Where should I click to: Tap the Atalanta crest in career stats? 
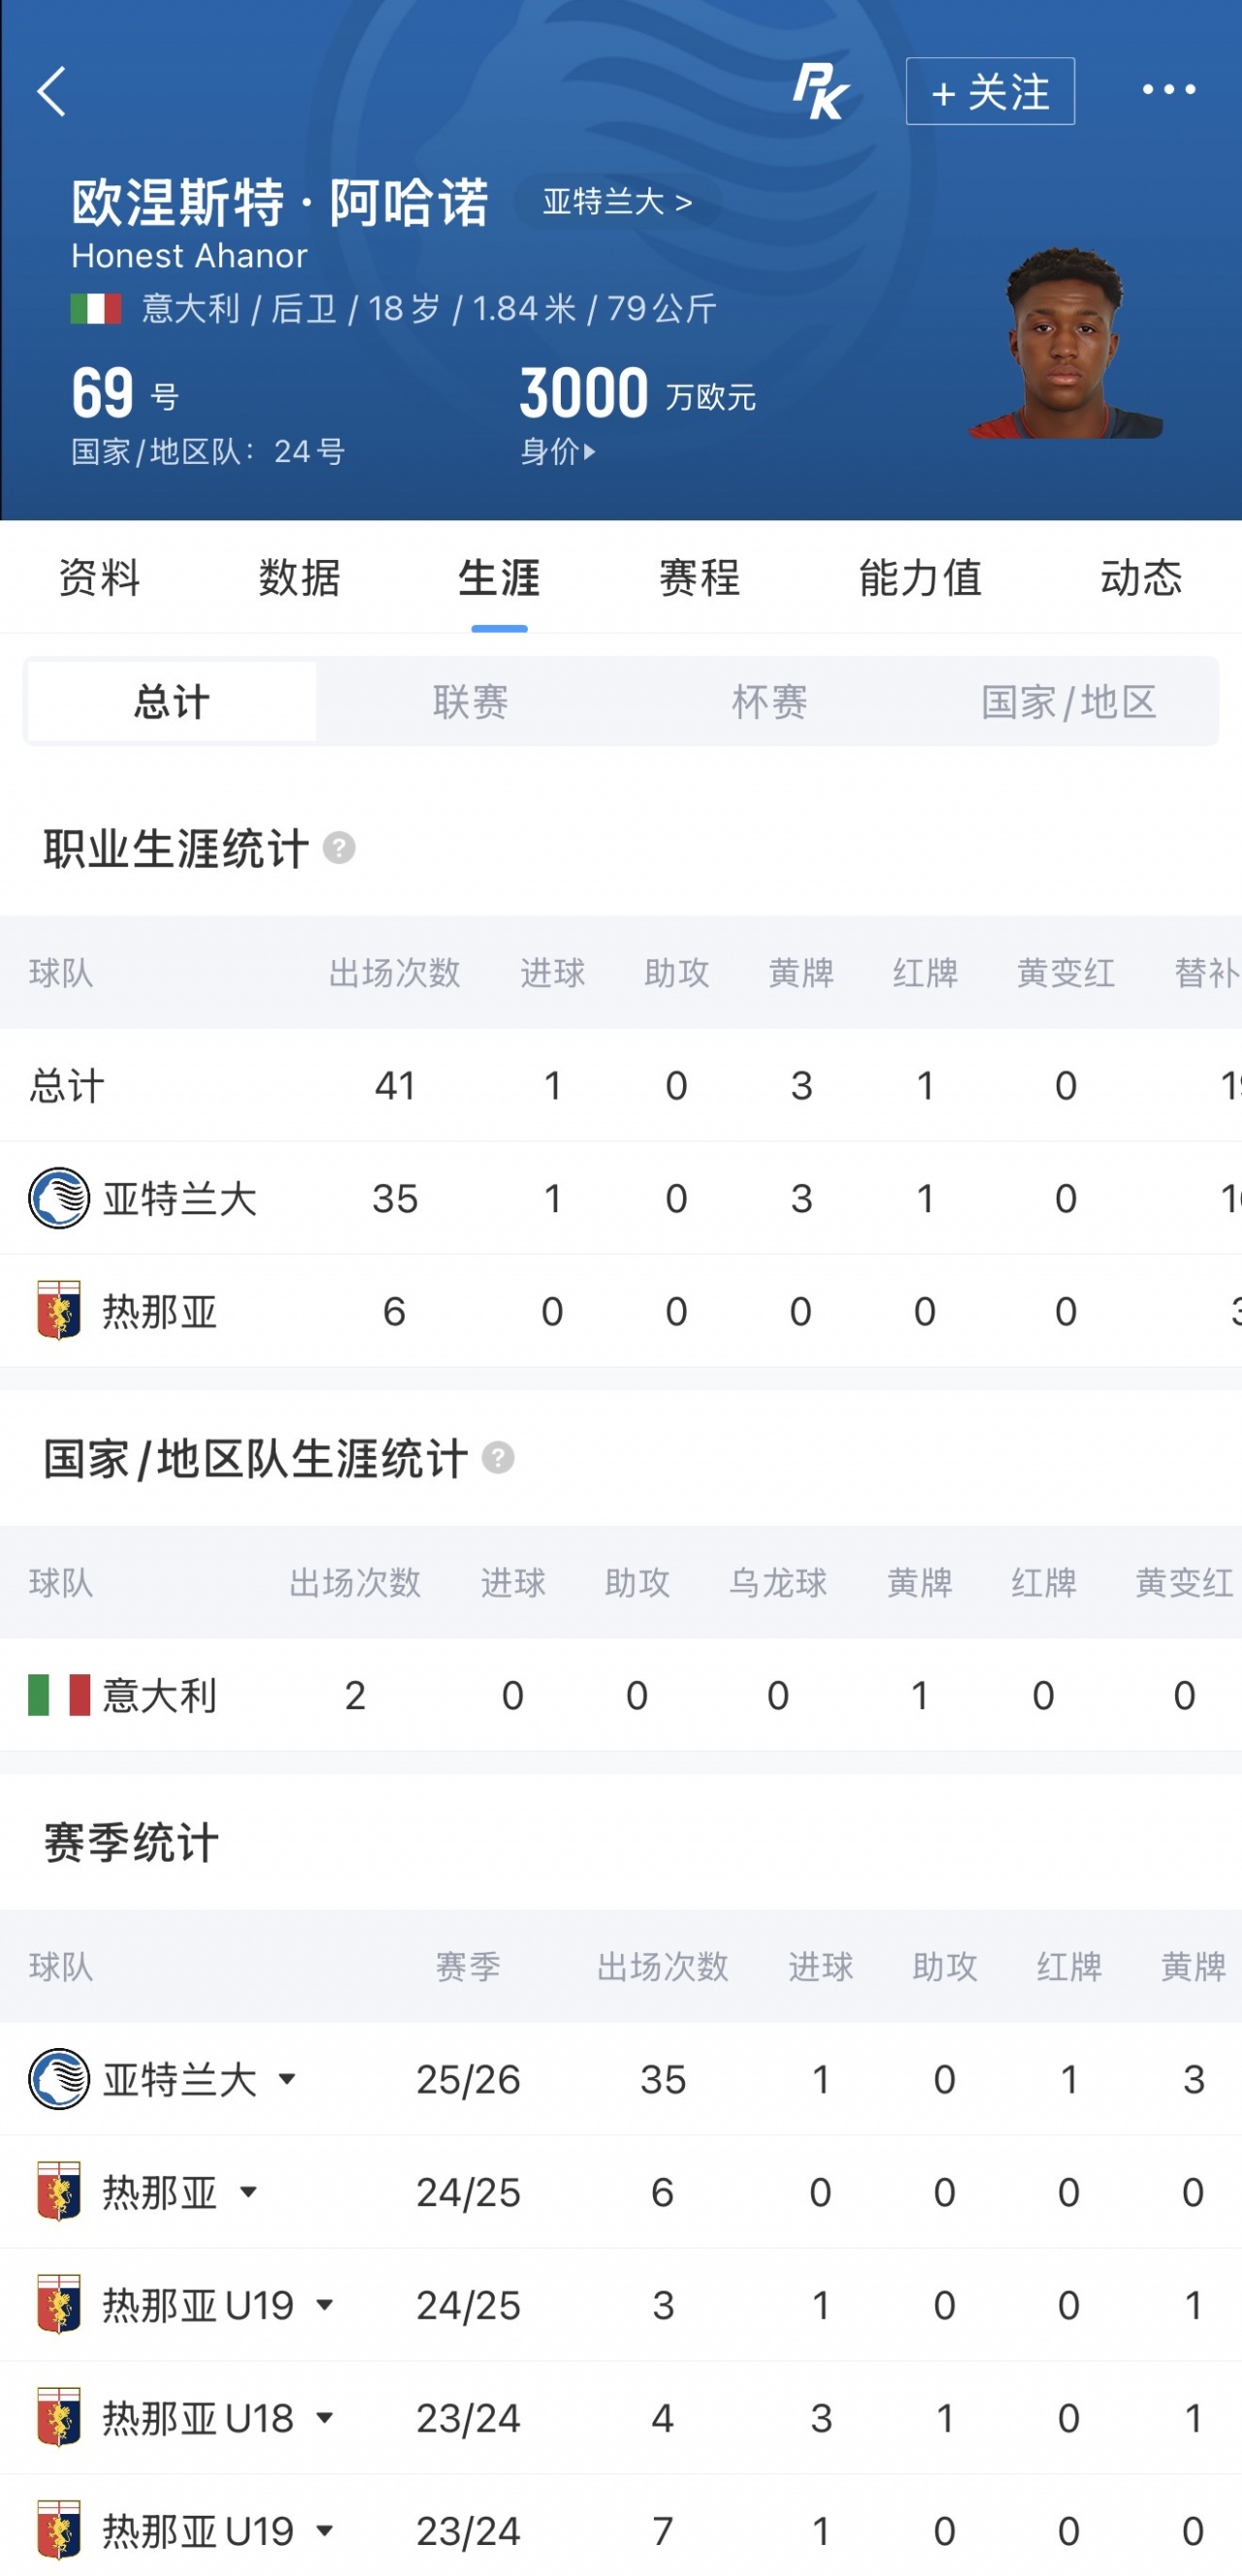click(59, 1197)
